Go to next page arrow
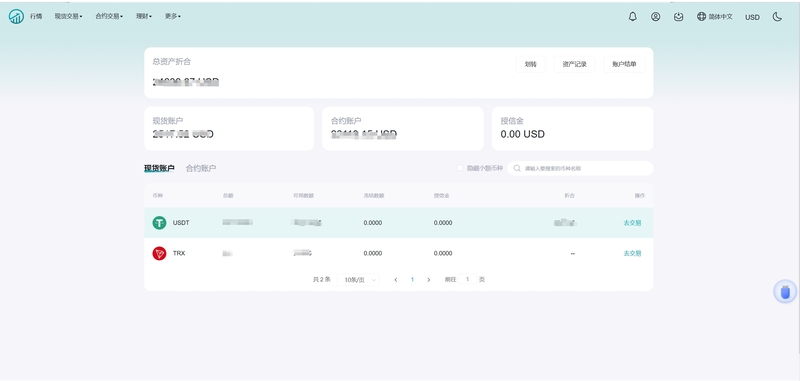 429,280
